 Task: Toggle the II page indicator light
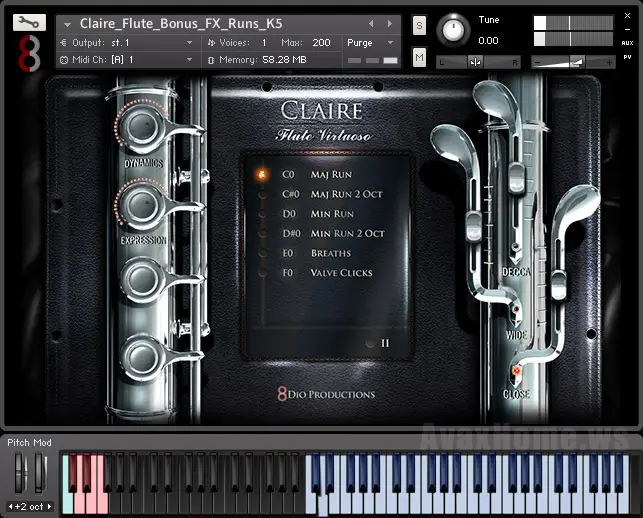370,344
